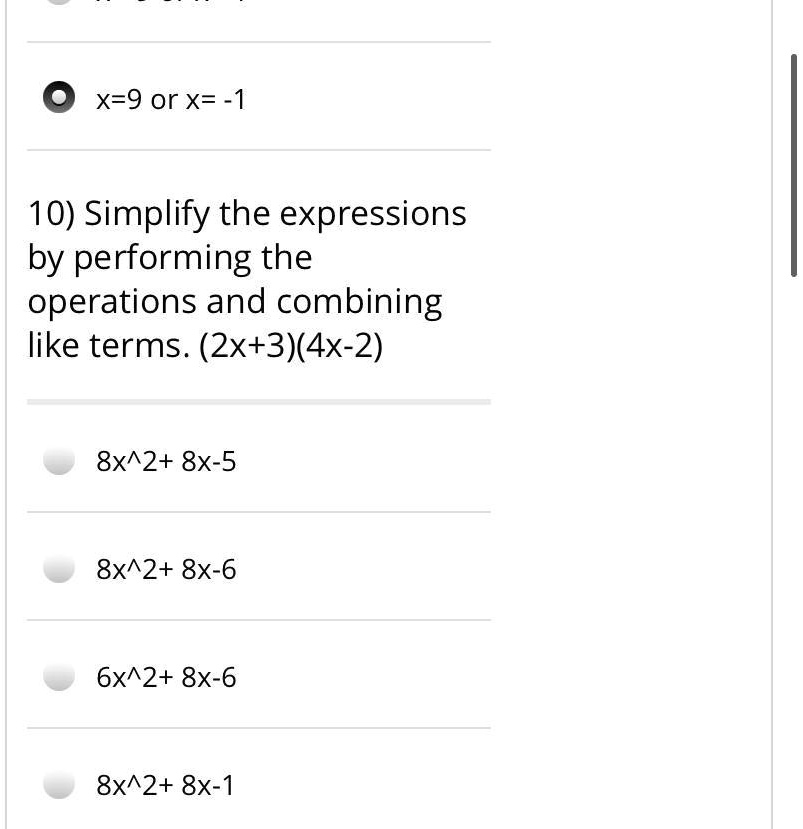The height and width of the screenshot is (829, 803).
Task: Select the radio button beside 8x^2+ 8x-6
Action: 60,569
